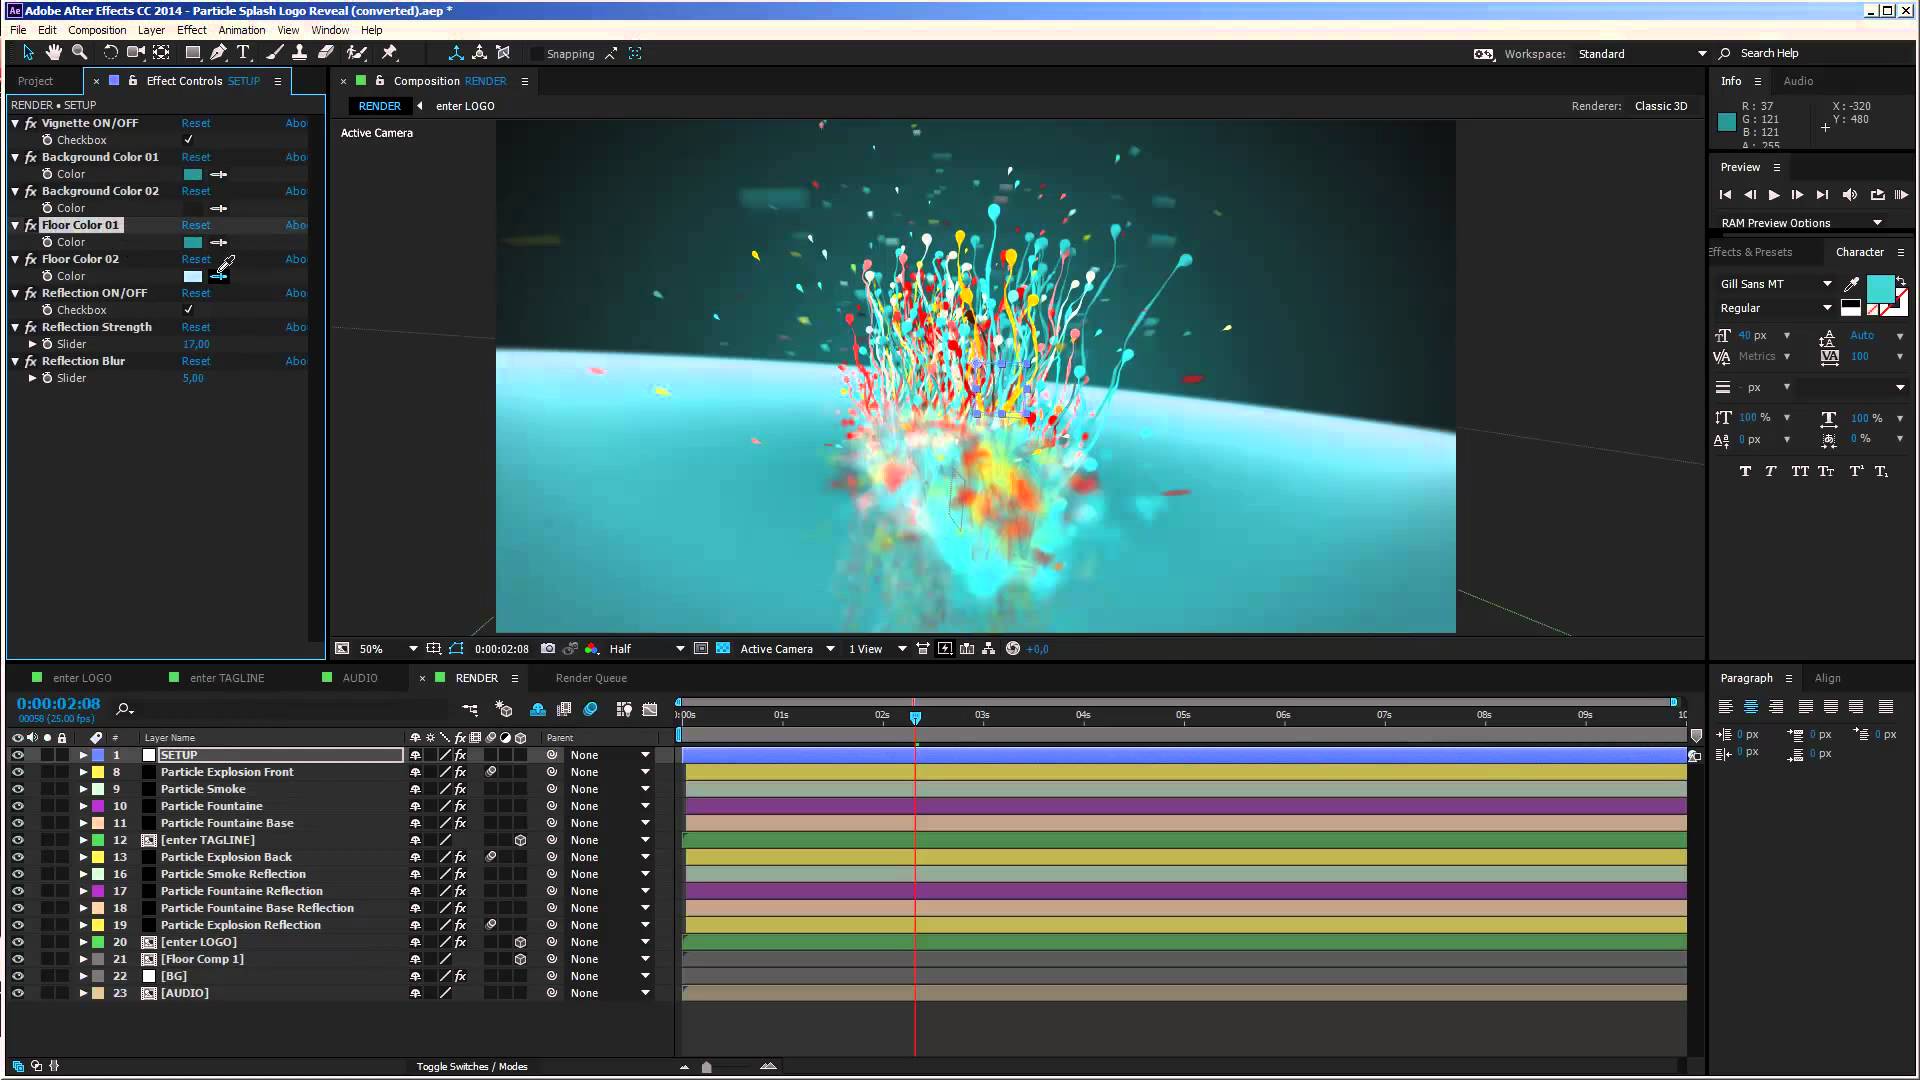1920x1080 pixels.
Task: Center-align text in Paragraph panel
Action: (1751, 707)
